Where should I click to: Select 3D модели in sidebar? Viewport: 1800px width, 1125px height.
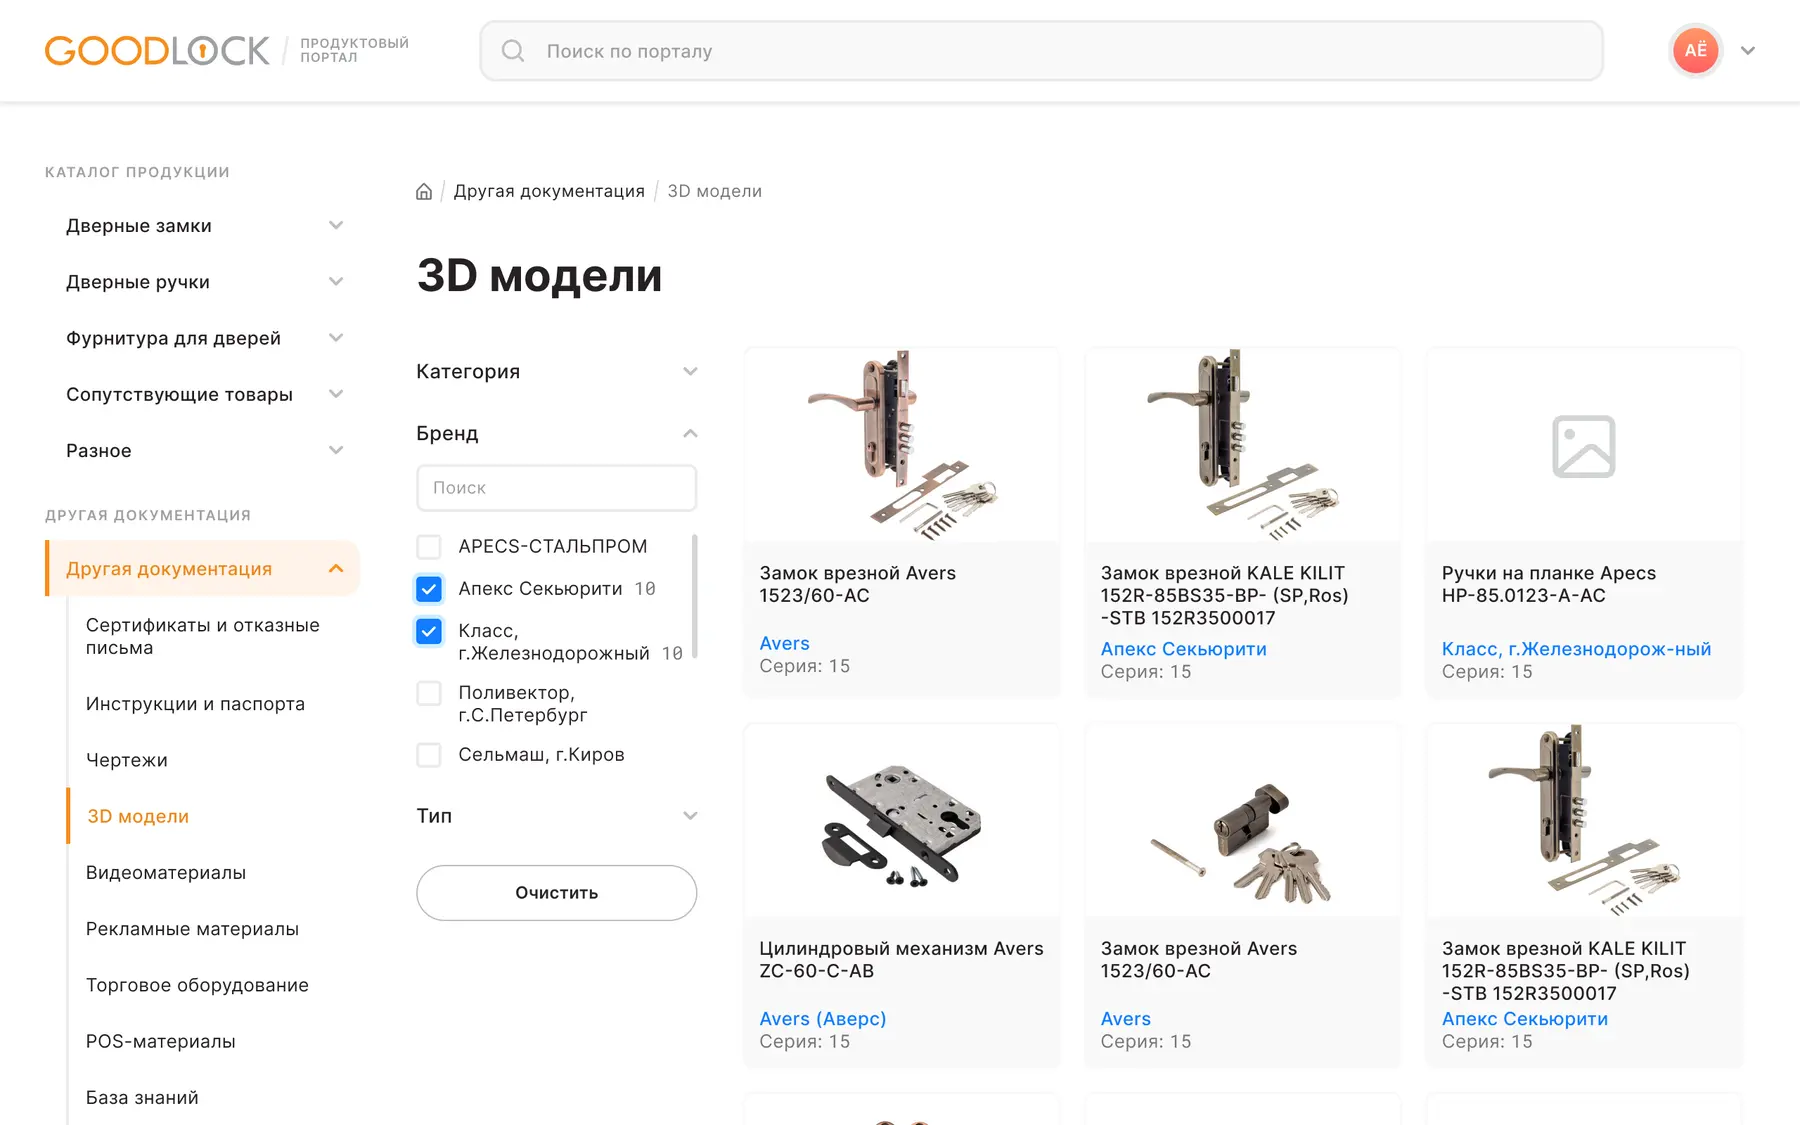point(138,816)
